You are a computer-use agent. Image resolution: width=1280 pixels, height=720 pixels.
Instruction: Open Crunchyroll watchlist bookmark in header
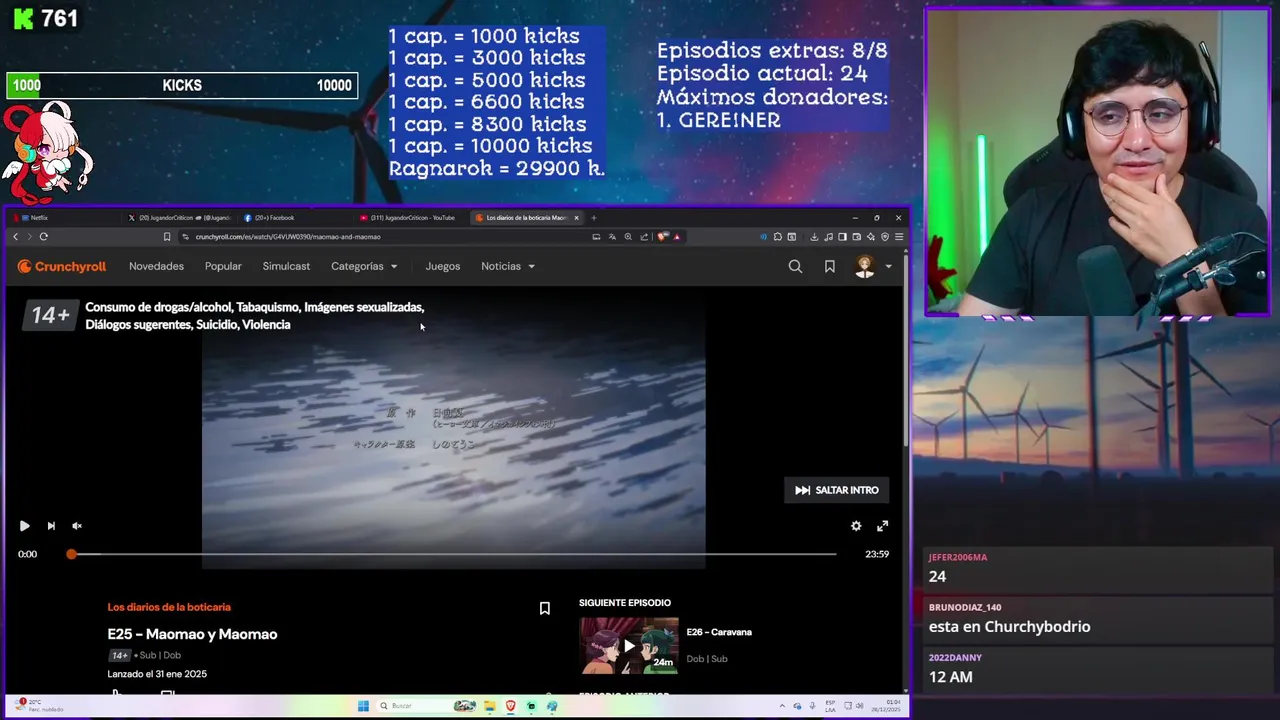pyautogui.click(x=830, y=266)
